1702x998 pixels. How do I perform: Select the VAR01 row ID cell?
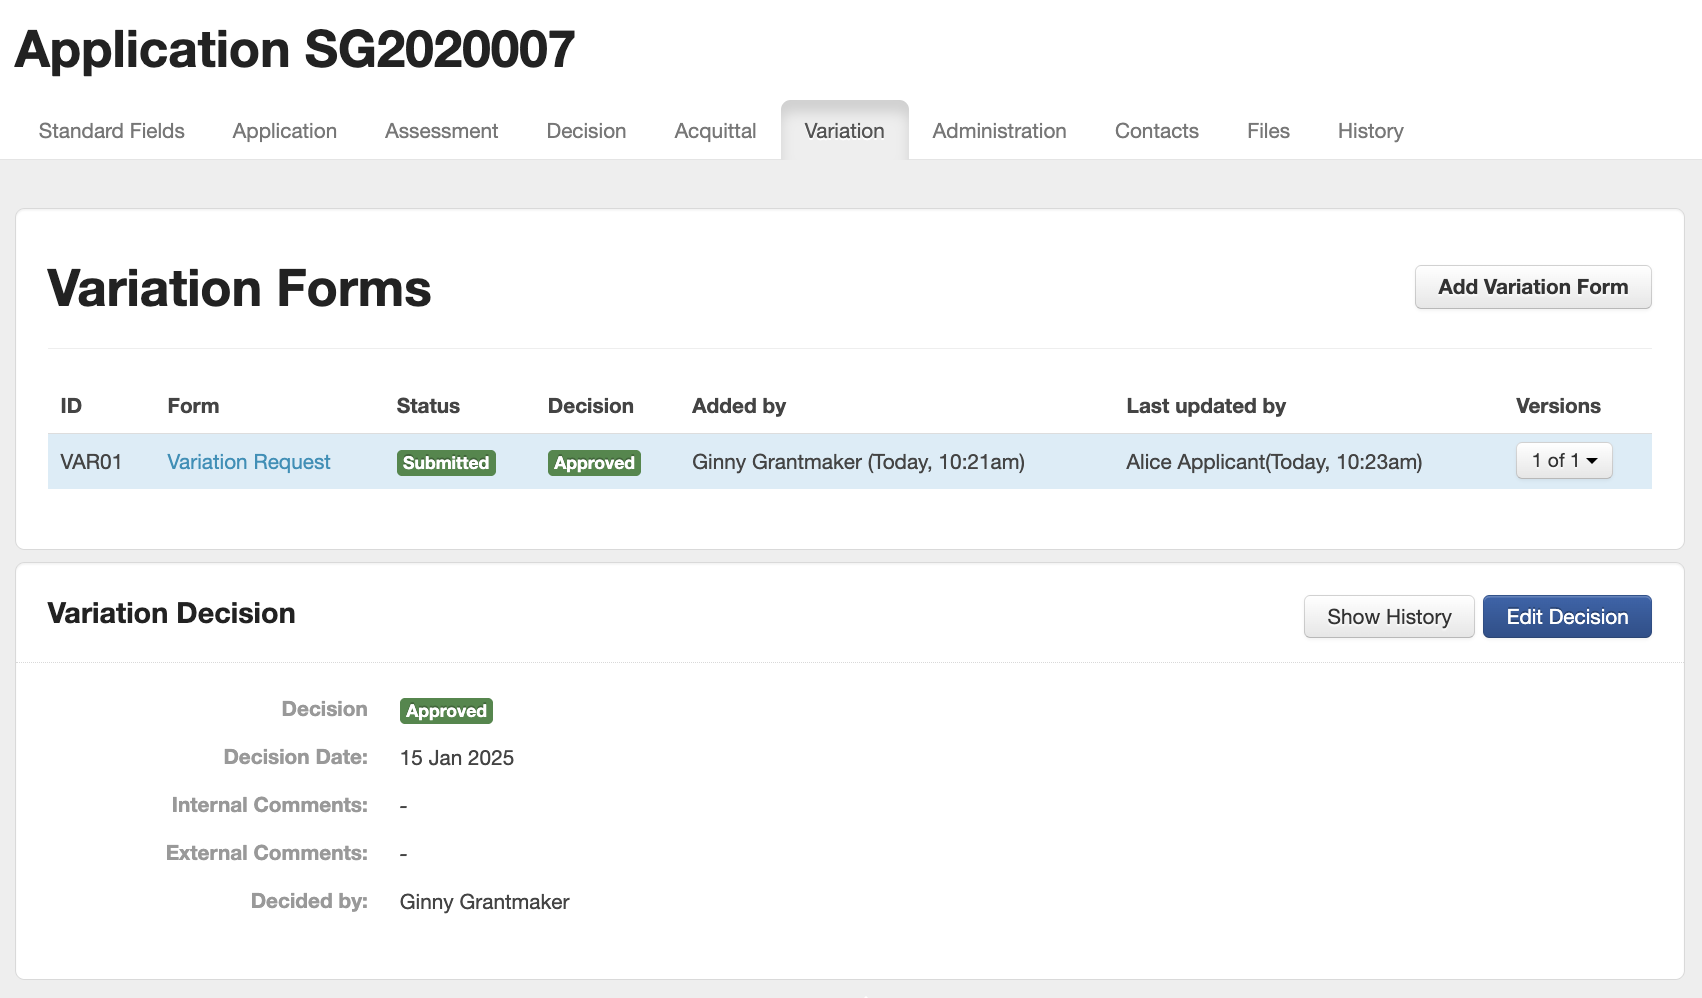(x=91, y=462)
